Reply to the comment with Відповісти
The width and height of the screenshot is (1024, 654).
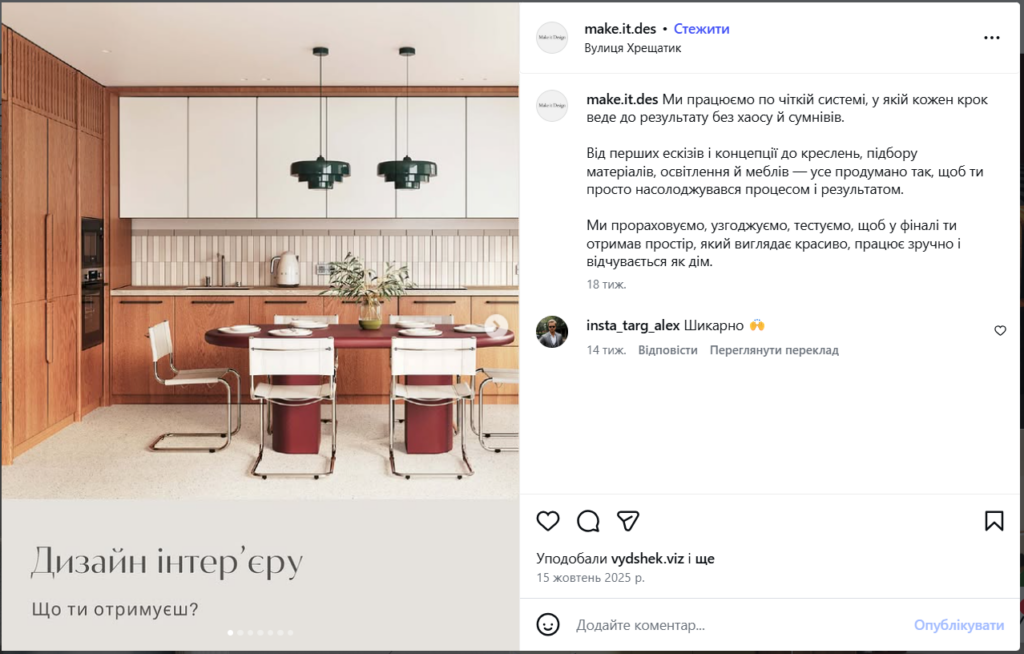[x=667, y=350]
